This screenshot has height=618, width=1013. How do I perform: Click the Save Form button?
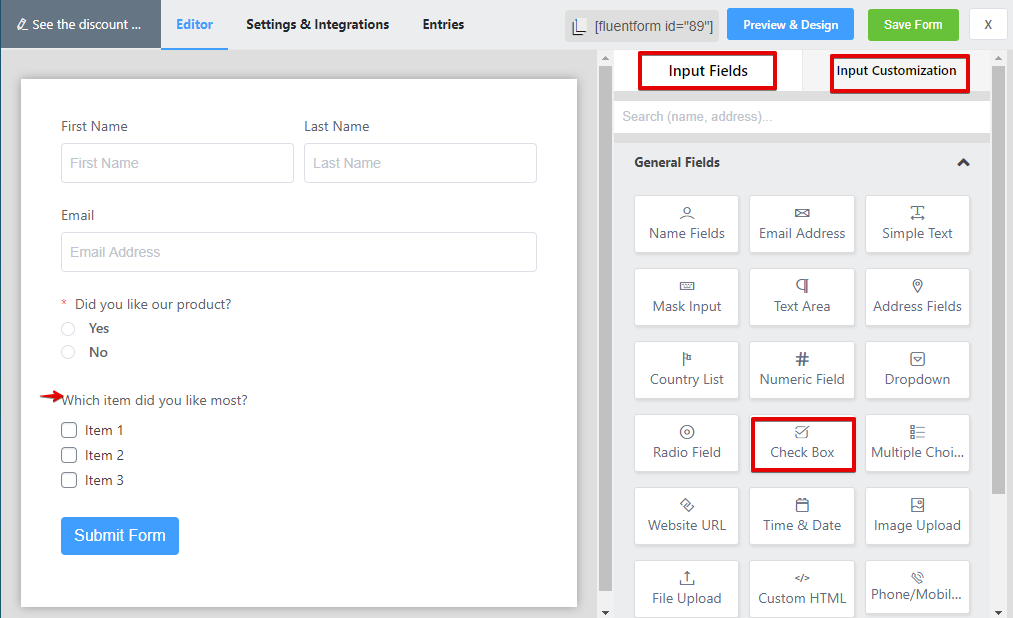tap(913, 25)
